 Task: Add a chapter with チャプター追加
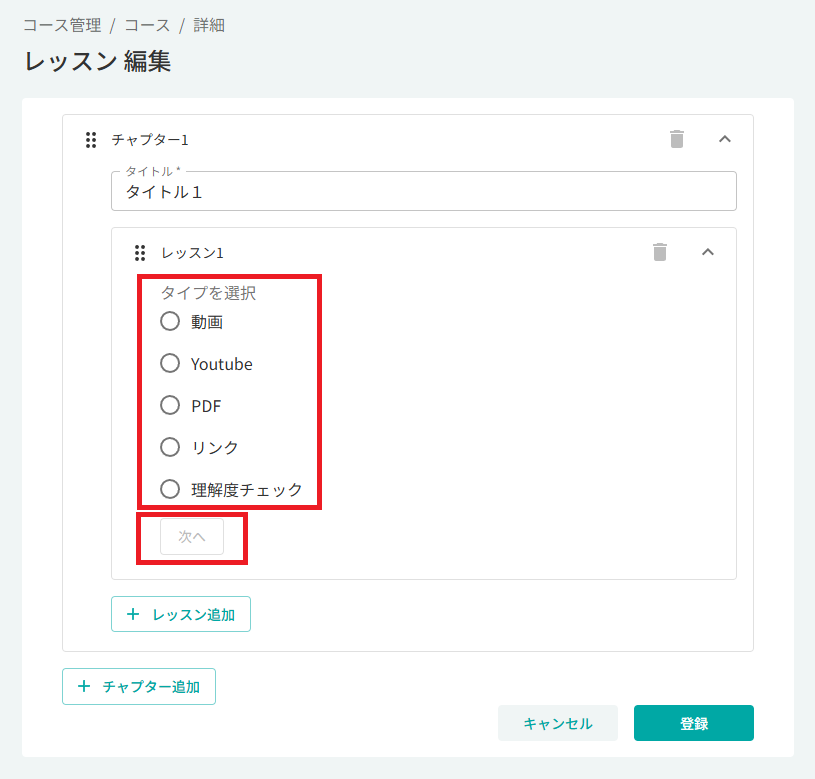[139, 686]
